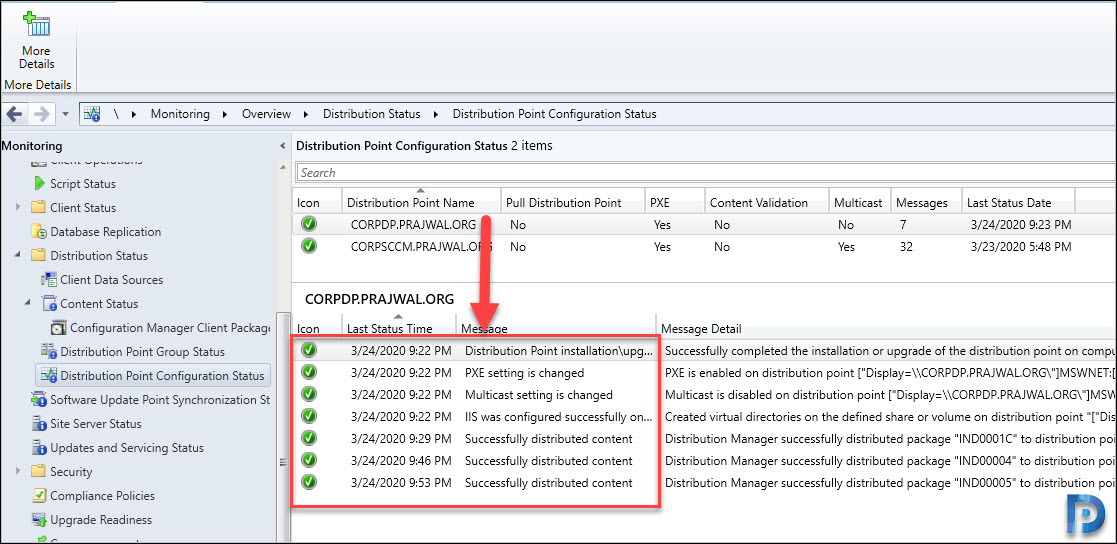Expand the Security folder
1117x544 pixels.
19,471
